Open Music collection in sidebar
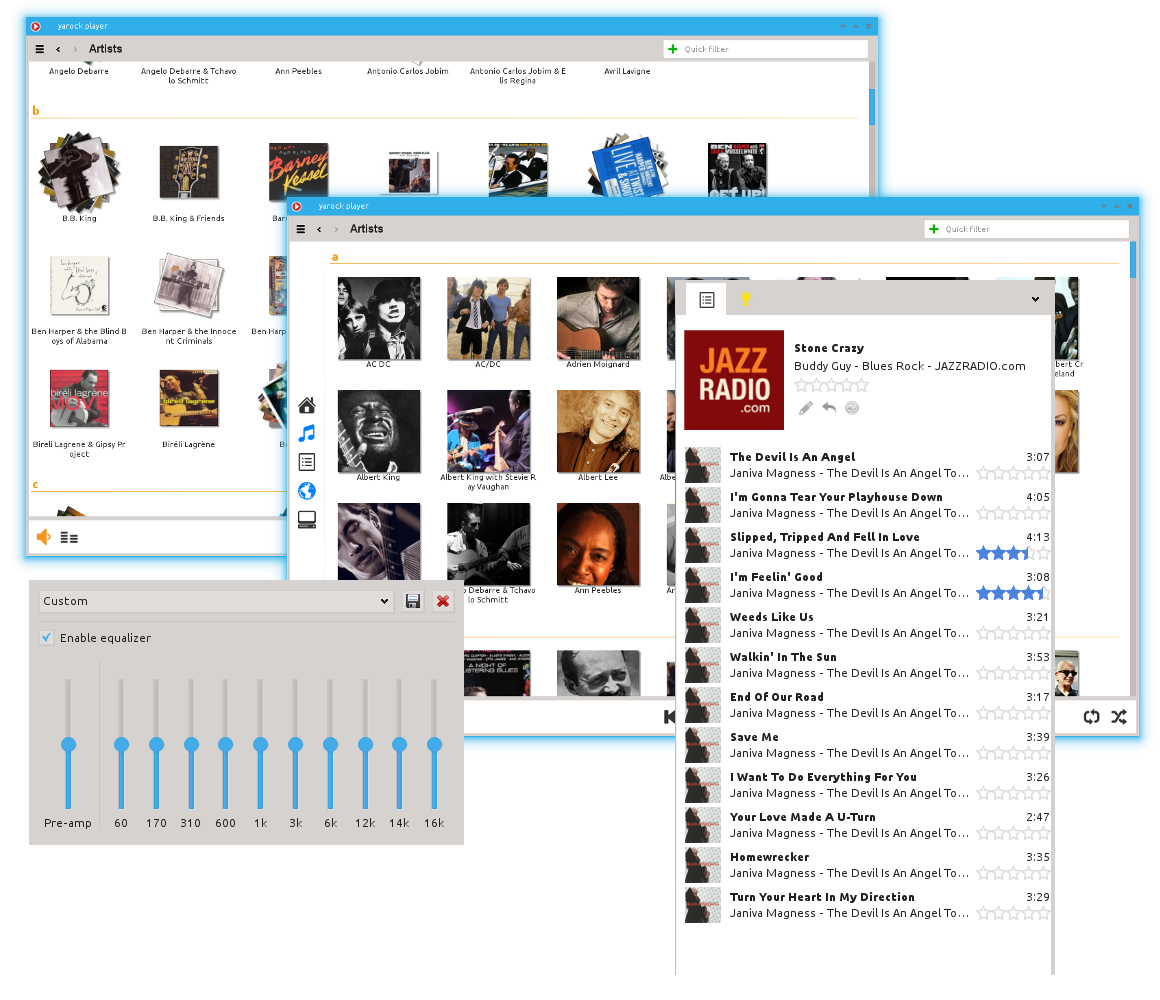This screenshot has width=1160, height=1000. pos(307,433)
